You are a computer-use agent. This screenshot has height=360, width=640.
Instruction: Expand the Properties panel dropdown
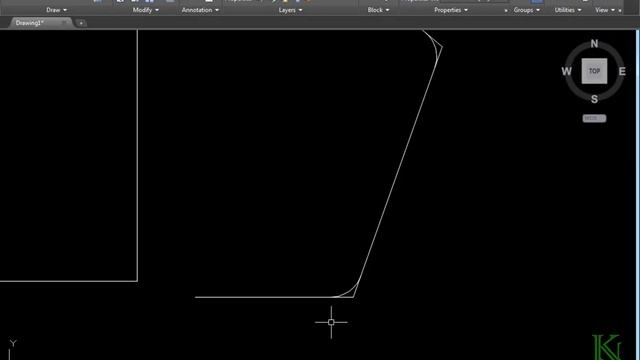(x=451, y=10)
